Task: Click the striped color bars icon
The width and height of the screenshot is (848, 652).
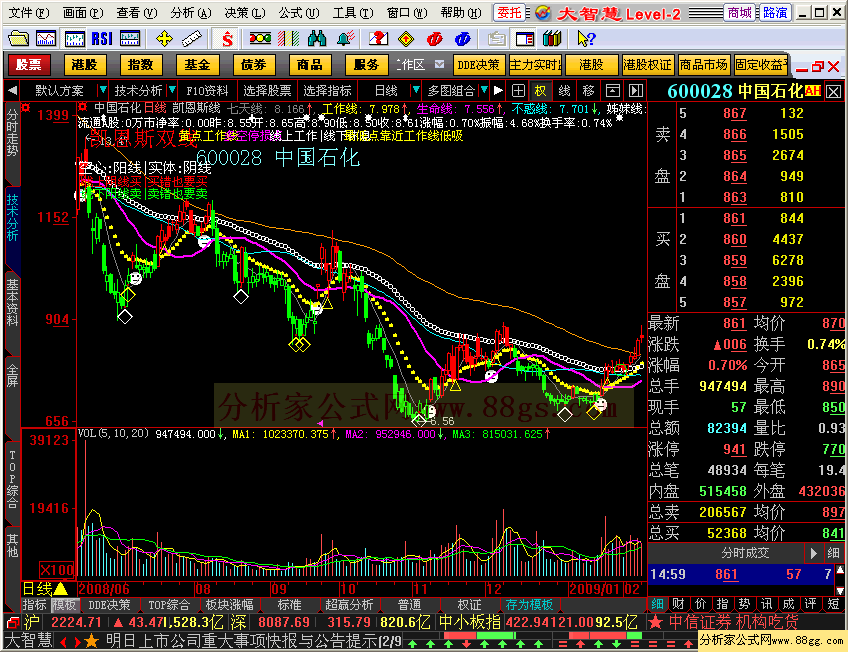Action: click(288, 38)
